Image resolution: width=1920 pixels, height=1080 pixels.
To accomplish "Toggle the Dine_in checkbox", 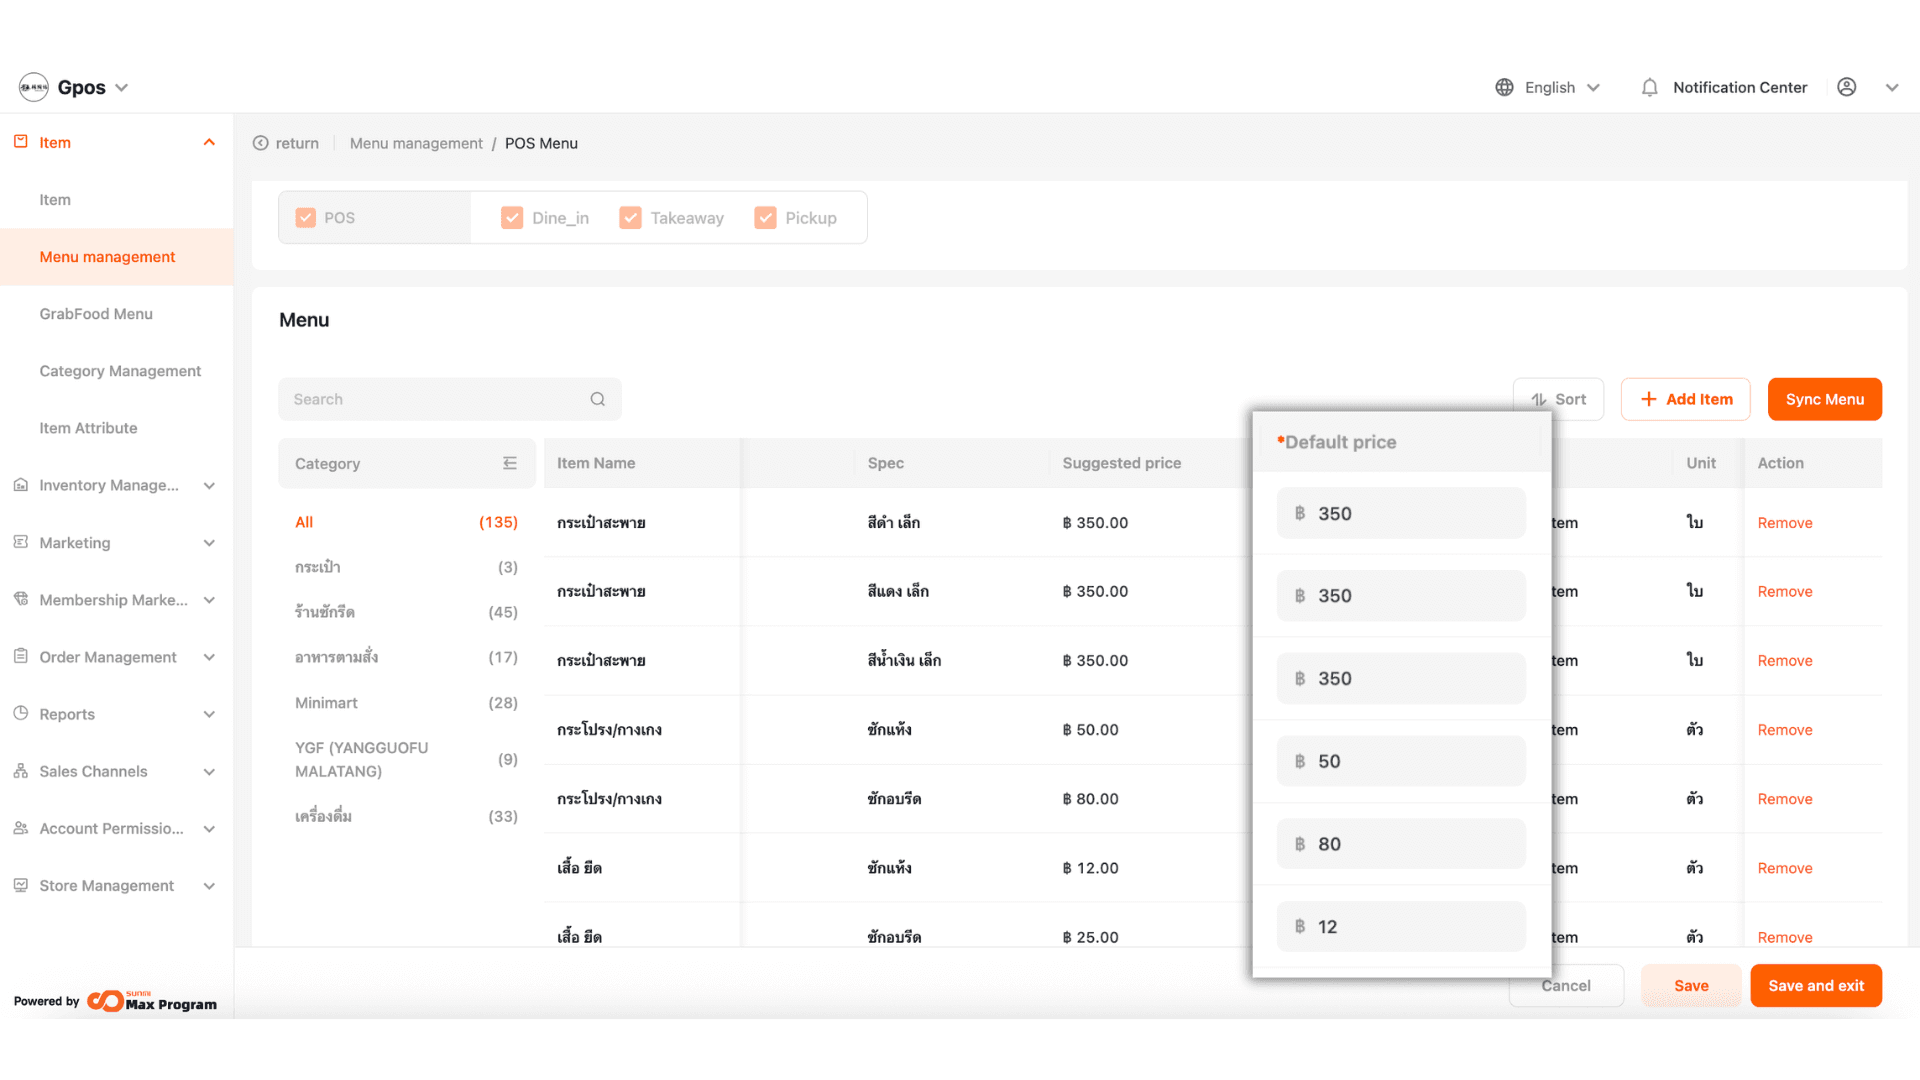I will (x=512, y=218).
